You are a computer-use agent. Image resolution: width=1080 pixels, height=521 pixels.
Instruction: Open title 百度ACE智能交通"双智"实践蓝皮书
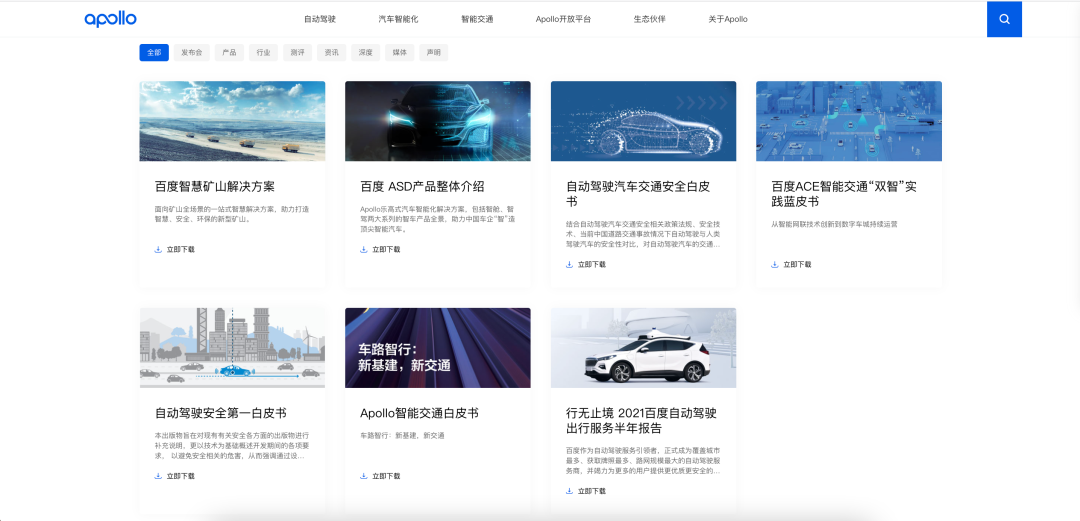844,194
